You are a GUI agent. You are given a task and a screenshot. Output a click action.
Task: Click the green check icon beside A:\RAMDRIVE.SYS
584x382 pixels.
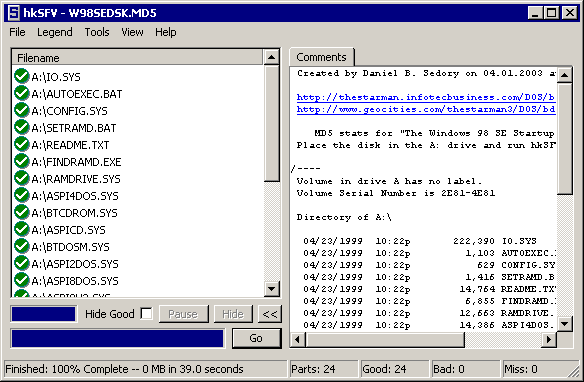pos(22,178)
